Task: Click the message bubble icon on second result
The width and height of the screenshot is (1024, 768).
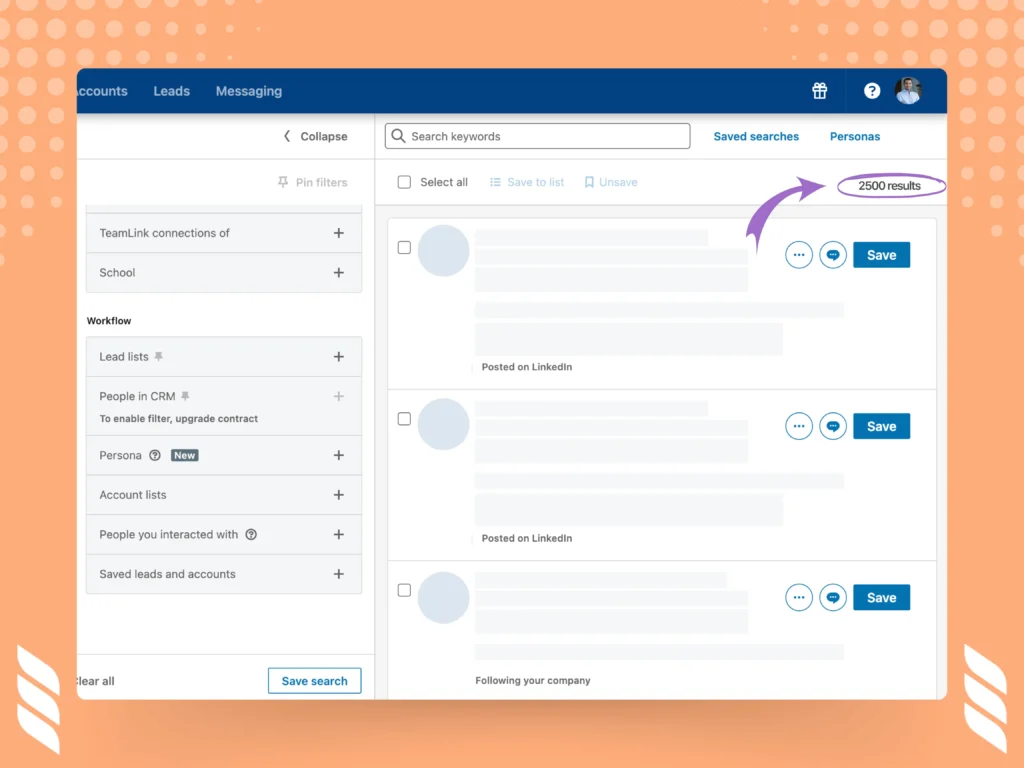Action: click(x=833, y=426)
